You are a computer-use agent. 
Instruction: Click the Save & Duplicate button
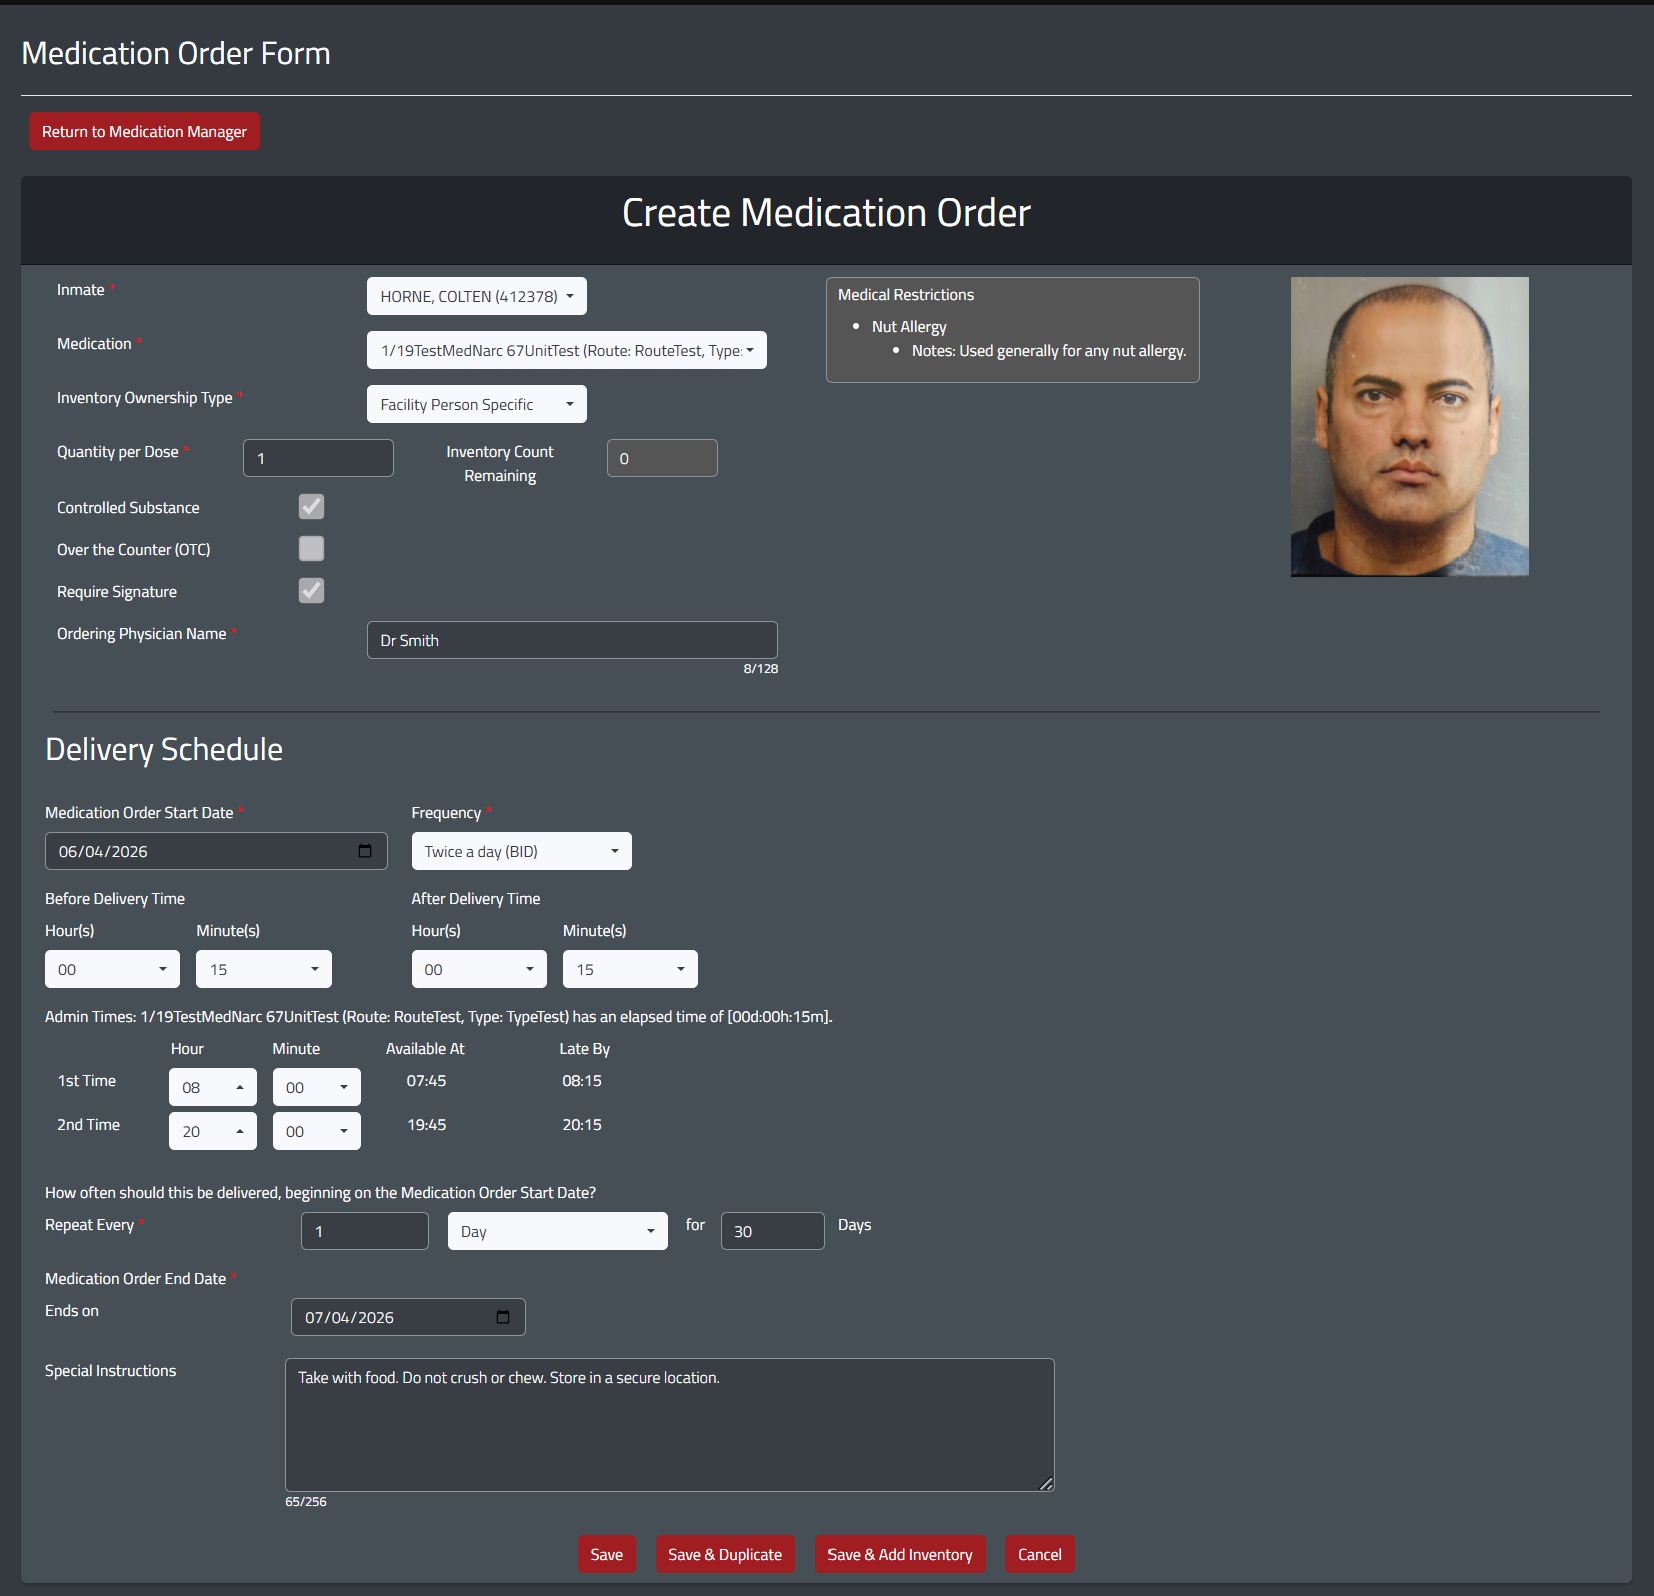[x=725, y=1554]
